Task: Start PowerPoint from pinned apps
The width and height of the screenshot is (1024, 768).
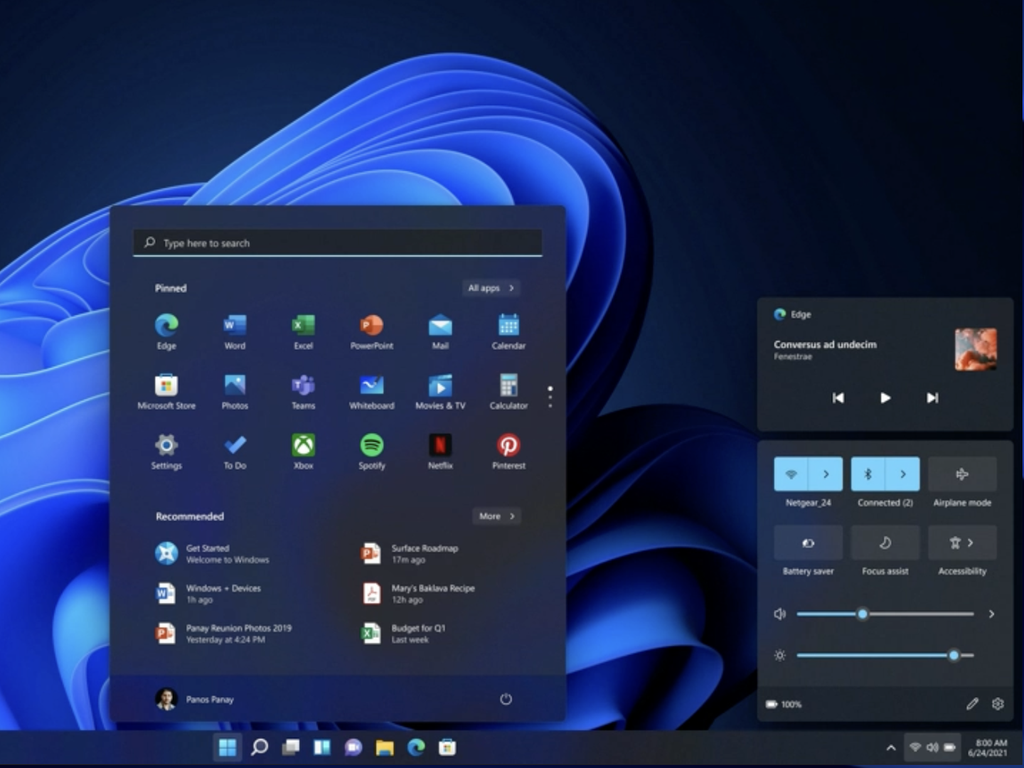Action: [372, 332]
